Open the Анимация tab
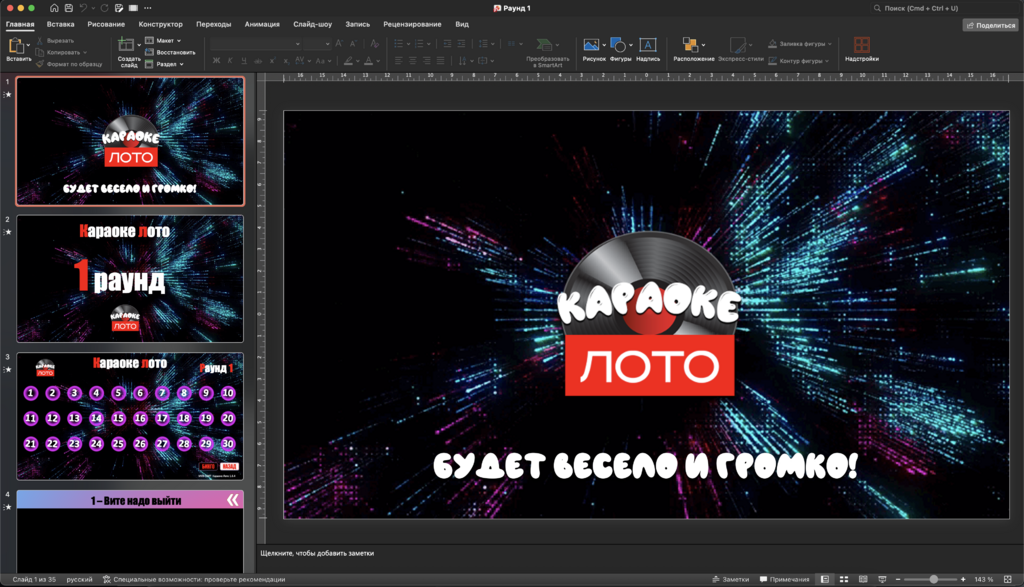 click(x=262, y=24)
